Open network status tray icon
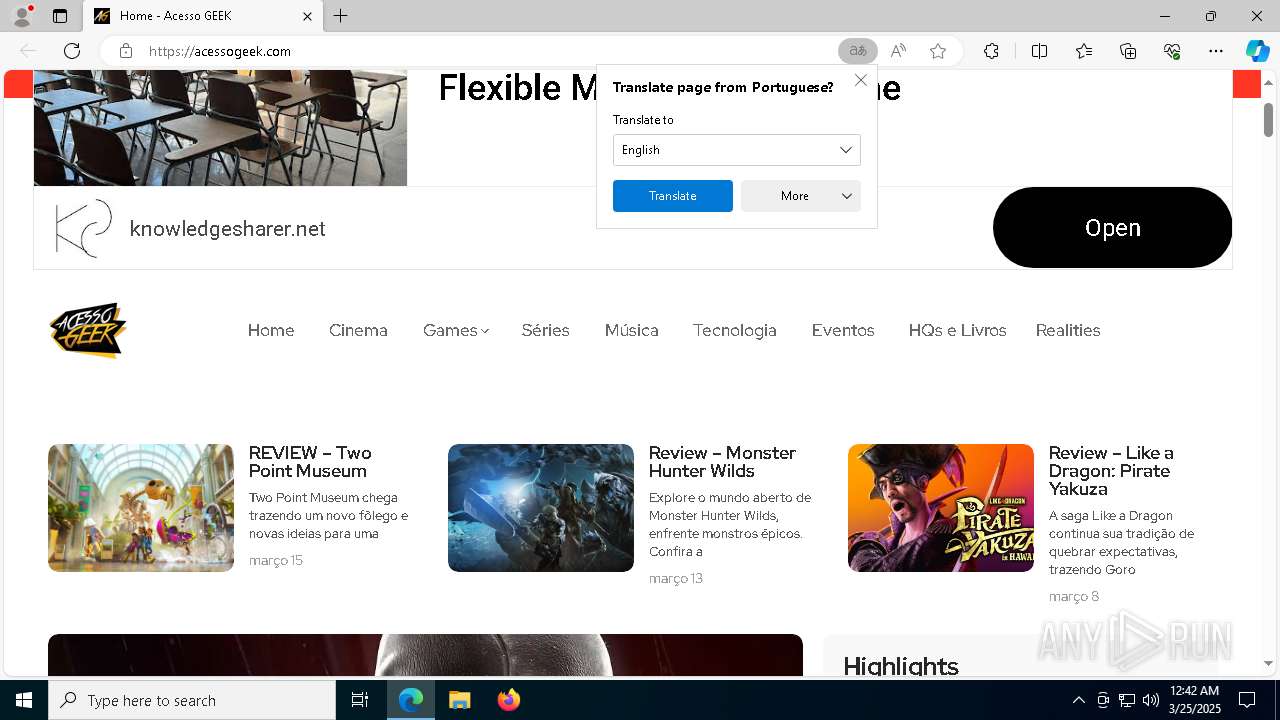Viewport: 1280px width, 720px height. pos(1126,700)
